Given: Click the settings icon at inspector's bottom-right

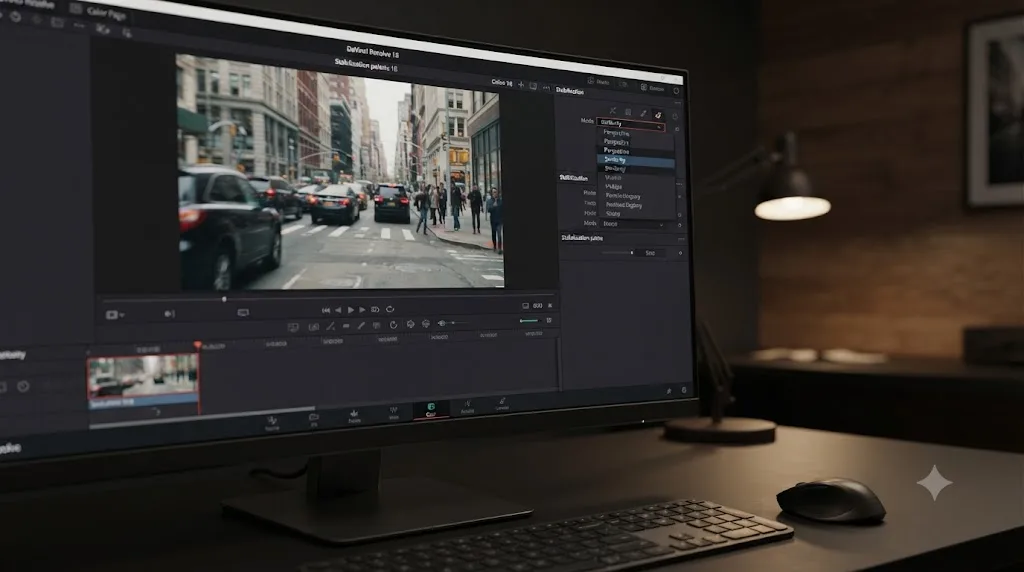Looking at the screenshot, I should coord(684,390).
